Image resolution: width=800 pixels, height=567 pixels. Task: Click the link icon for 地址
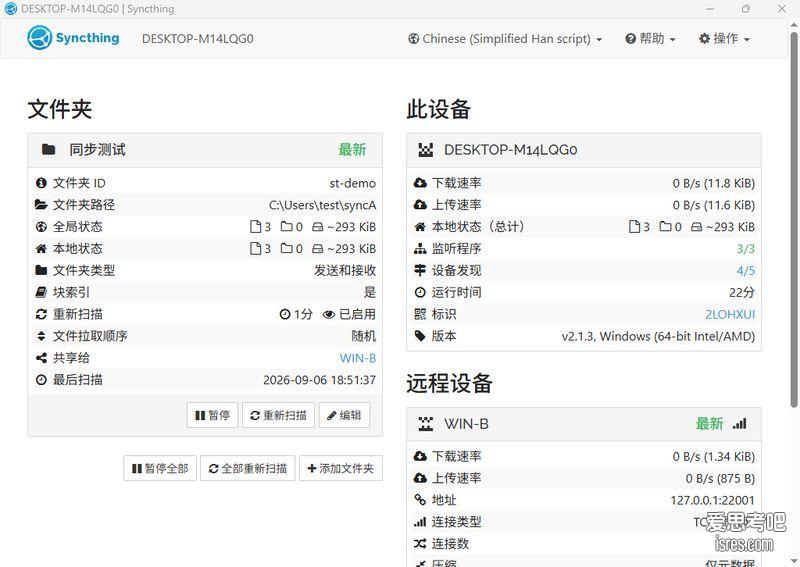tap(420, 500)
